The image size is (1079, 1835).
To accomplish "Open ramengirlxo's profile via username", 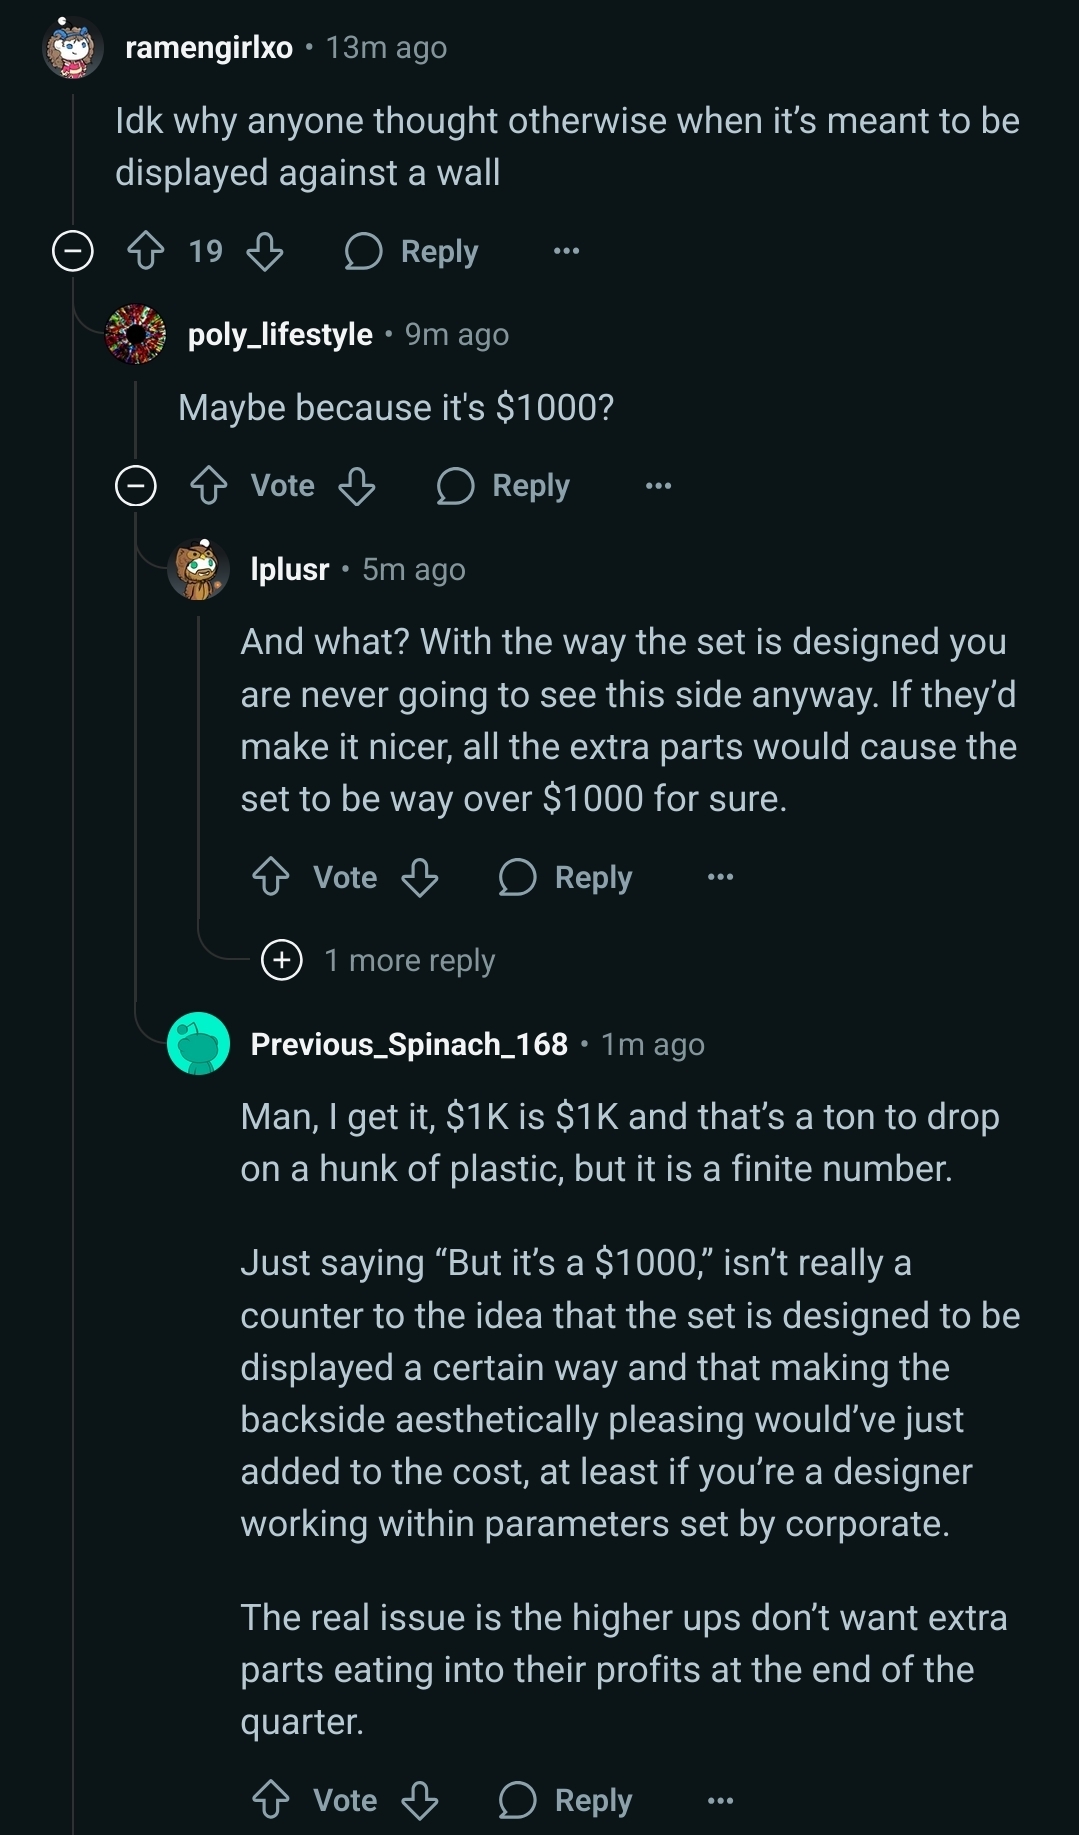I will 209,47.
